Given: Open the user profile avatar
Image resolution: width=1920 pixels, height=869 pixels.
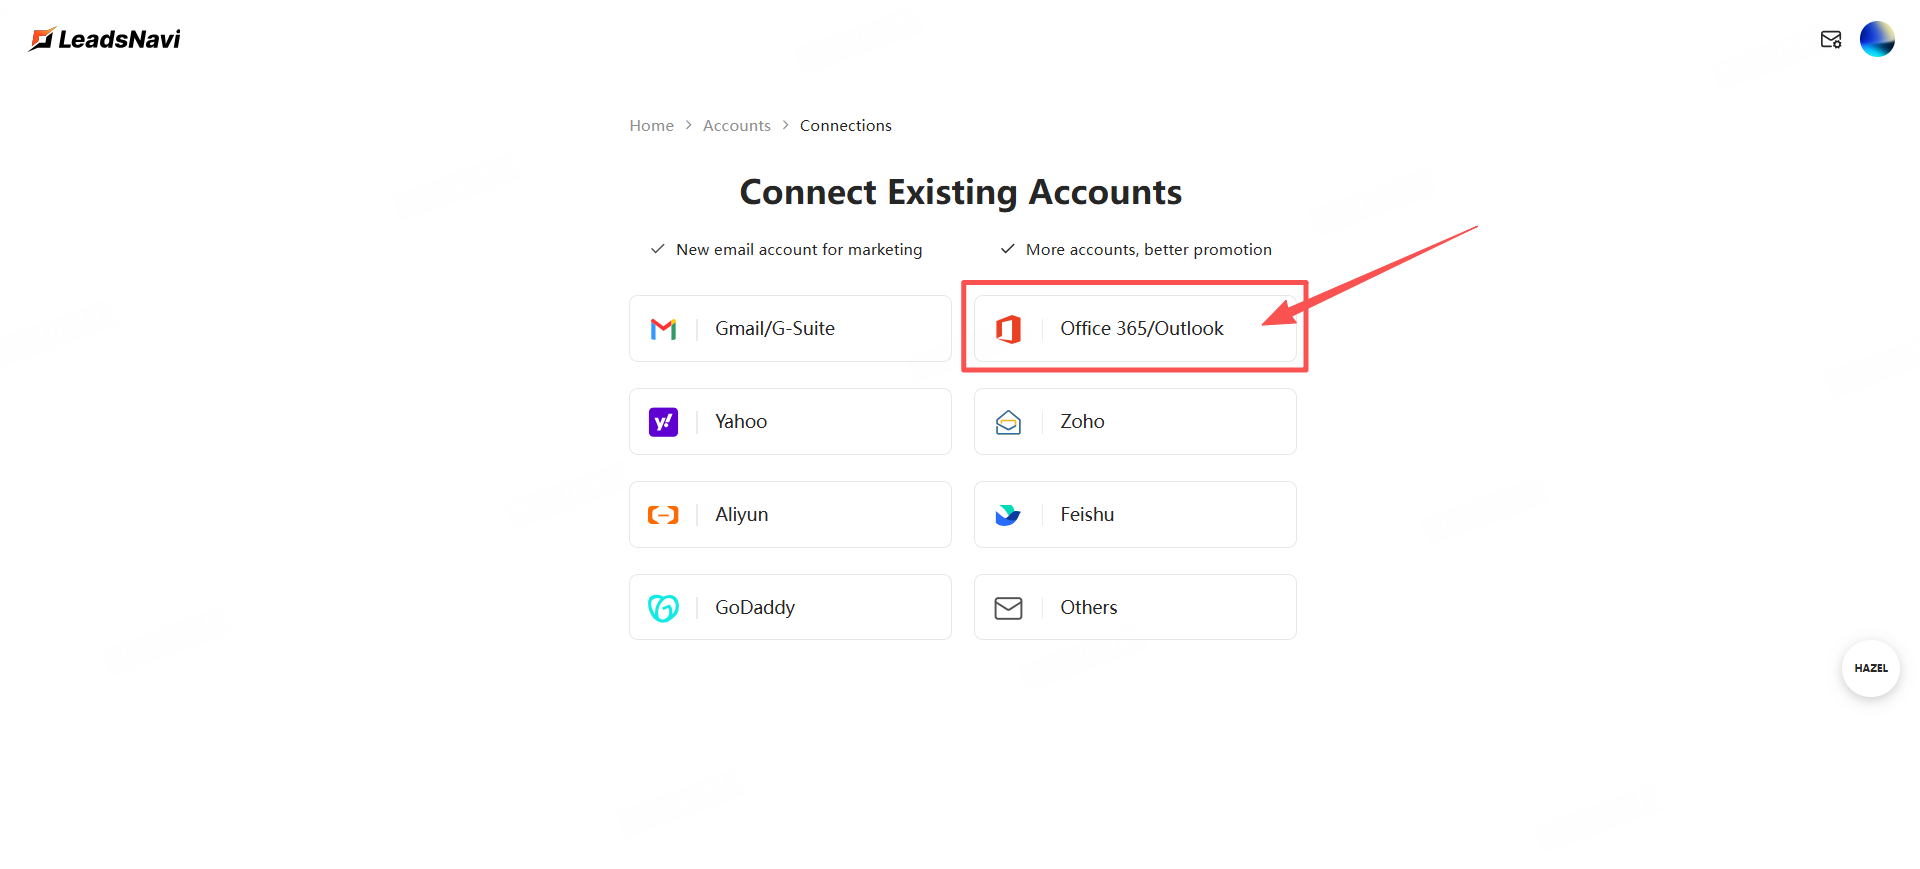Looking at the screenshot, I should (1877, 40).
